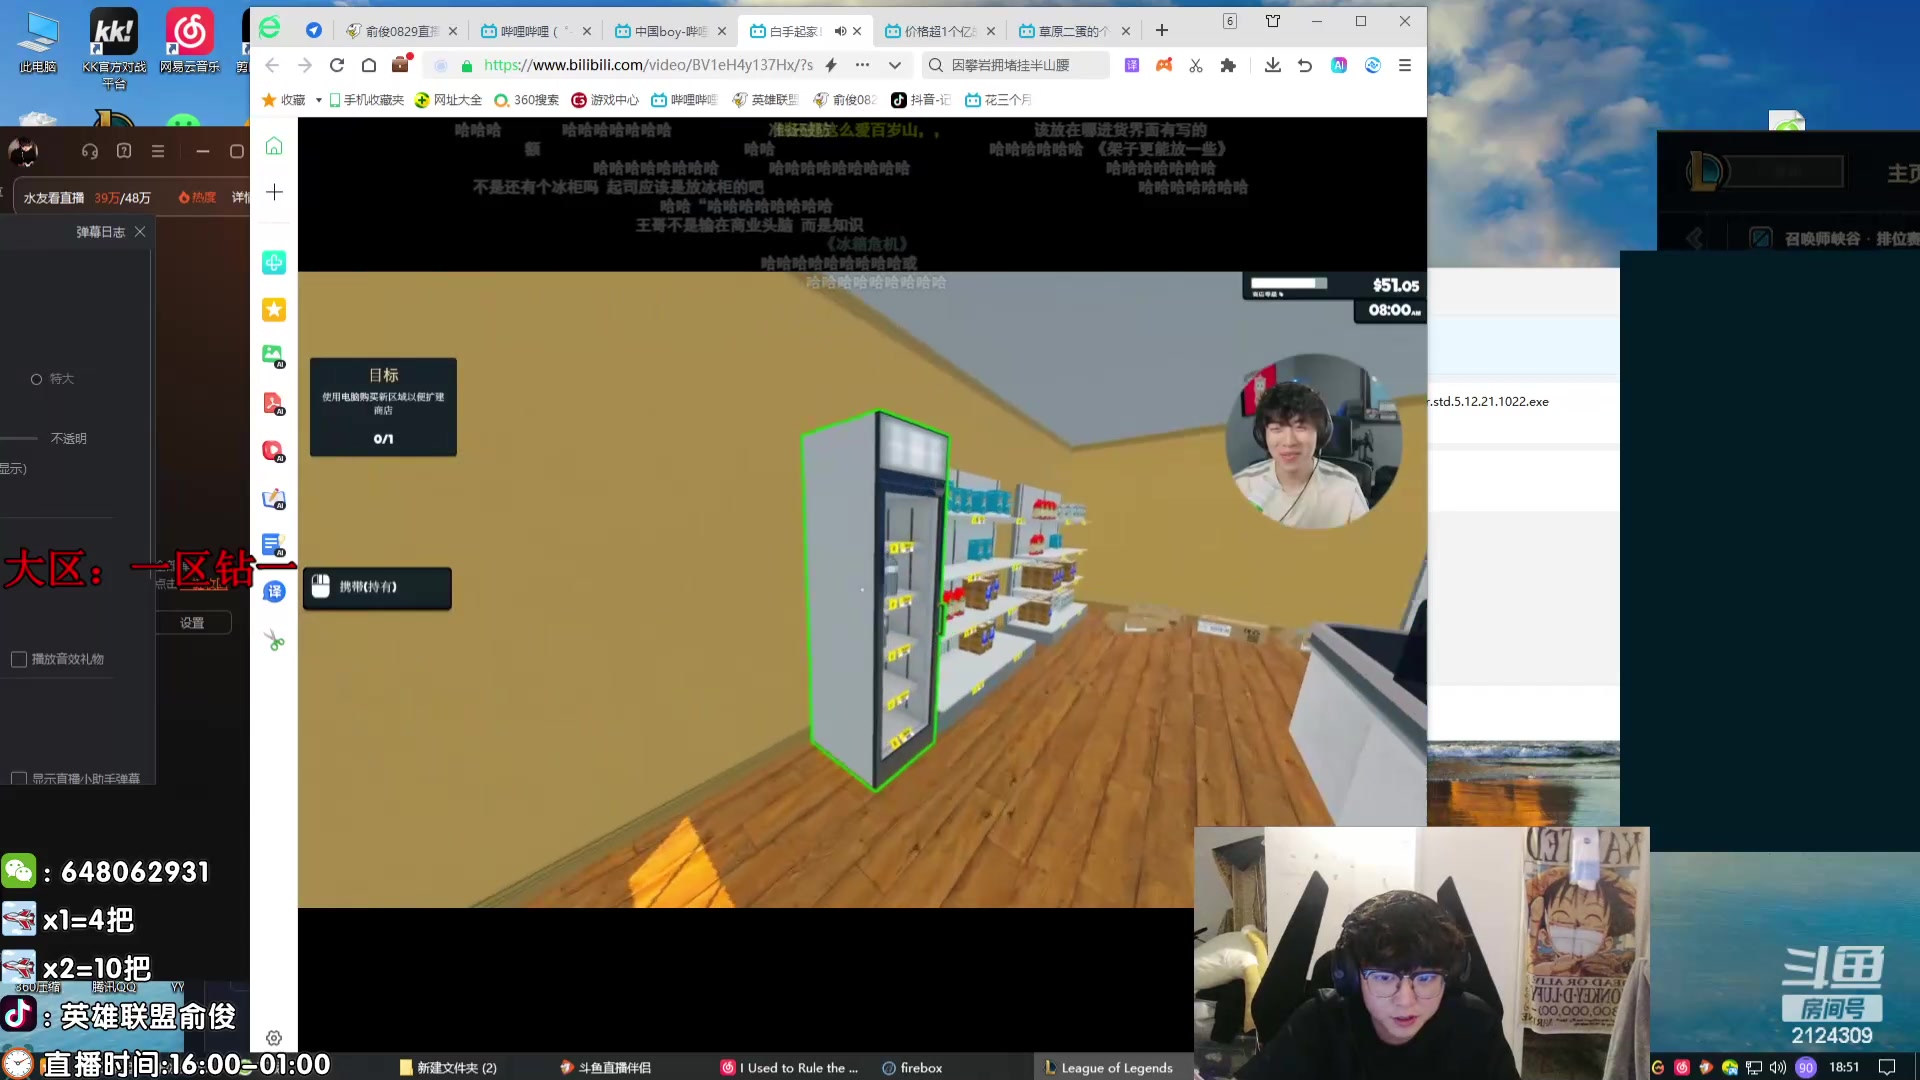Screen dimensions: 1920x1080
Task: Click the sidebar plus add icon
Action: 274,192
